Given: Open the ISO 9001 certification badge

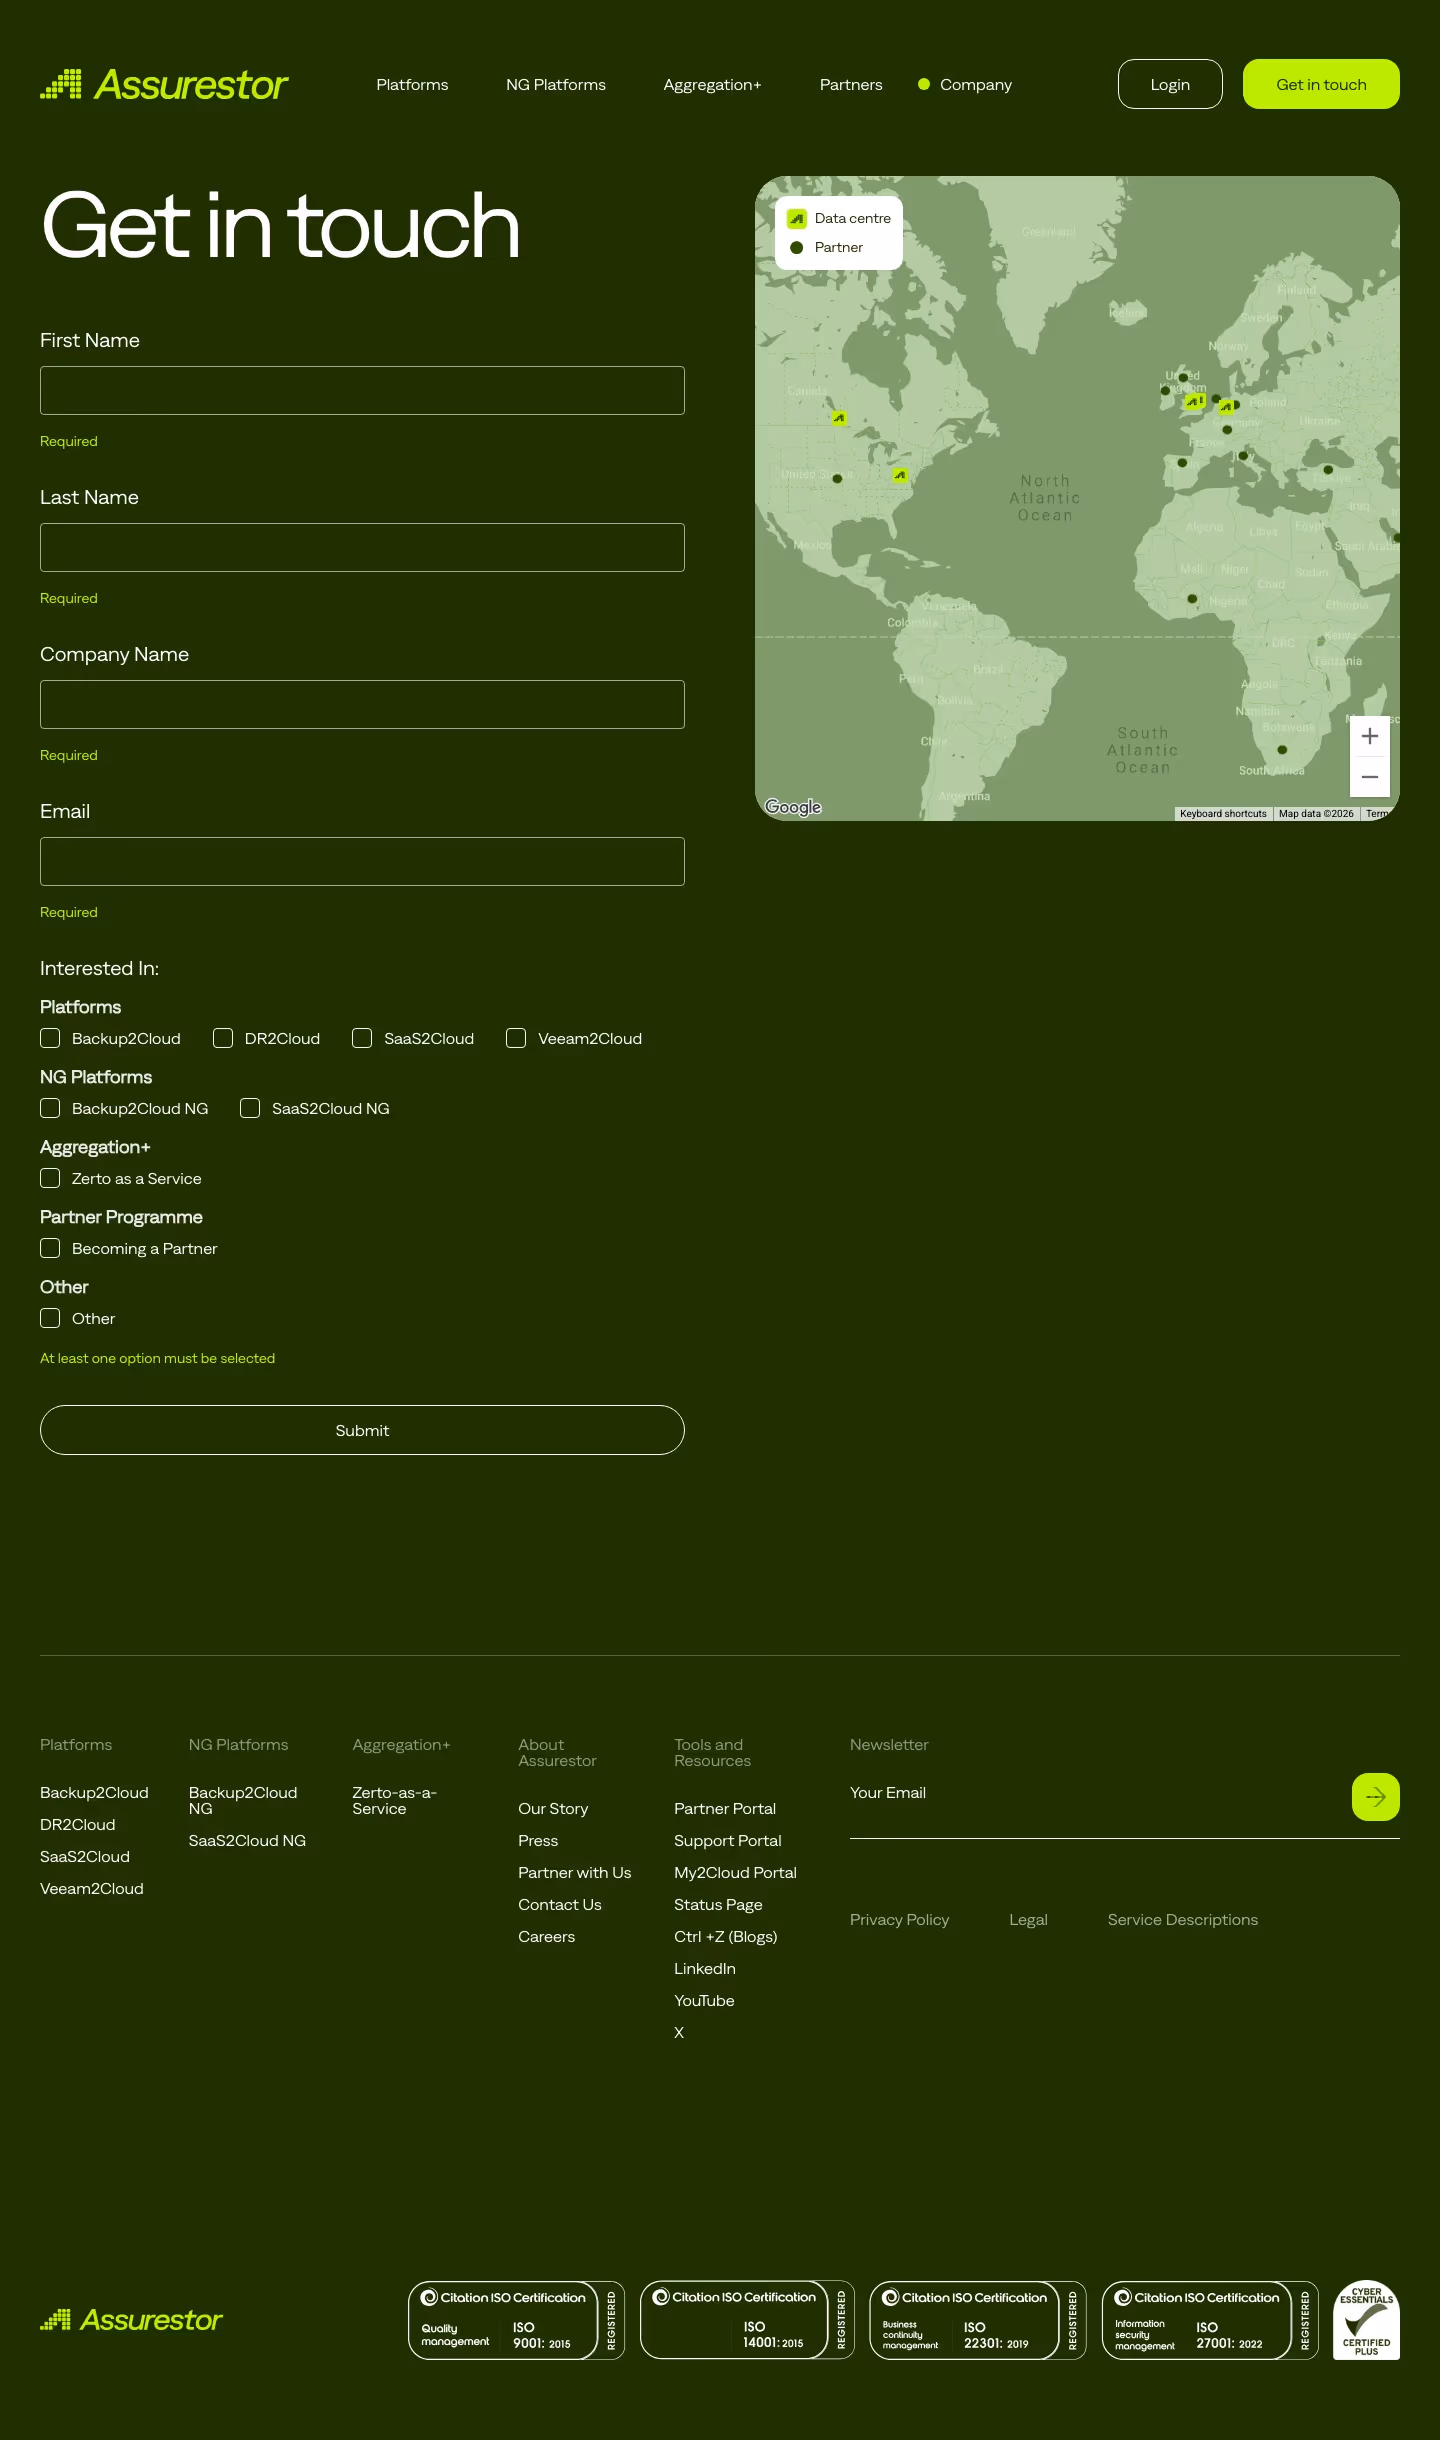Looking at the screenshot, I should [516, 2320].
